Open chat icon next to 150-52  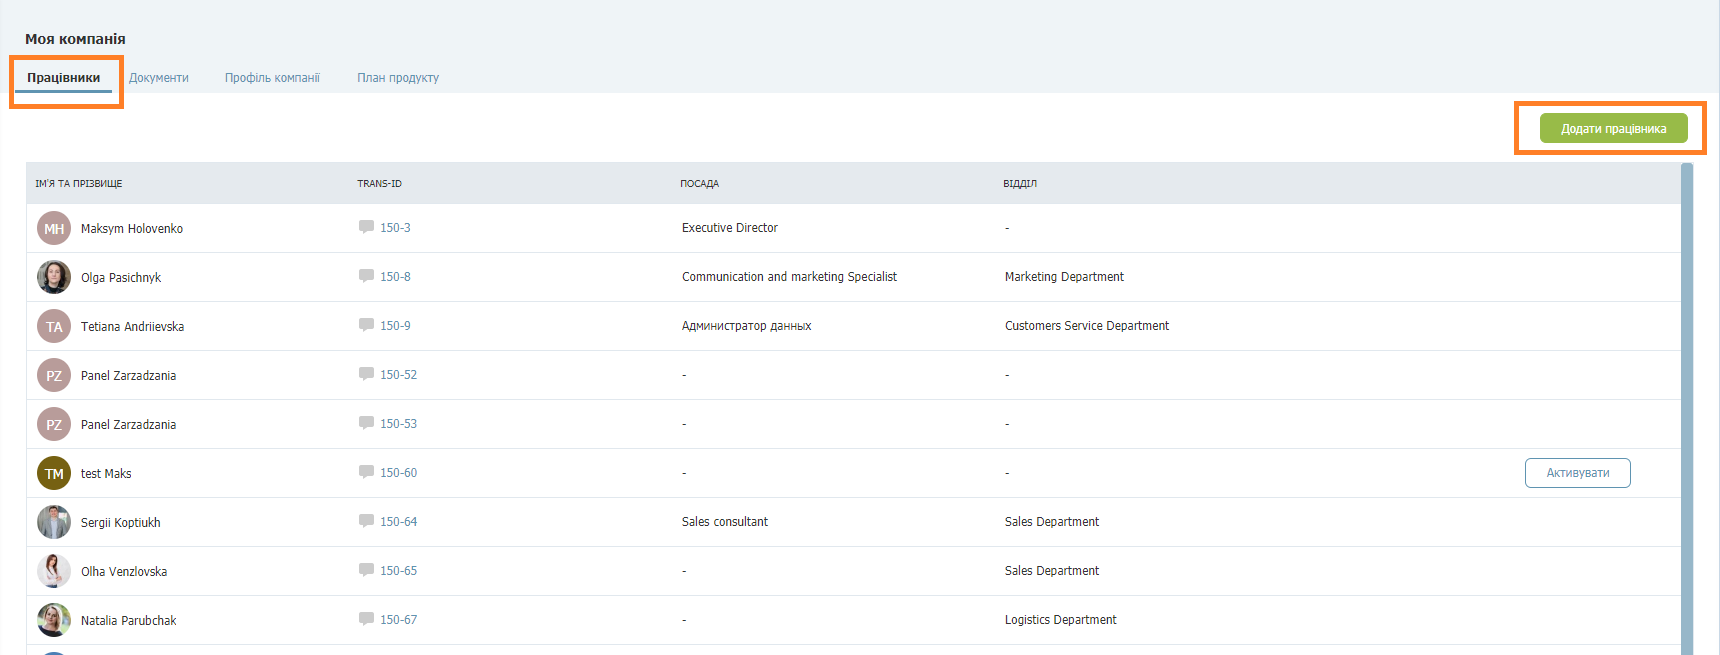pyautogui.click(x=366, y=374)
